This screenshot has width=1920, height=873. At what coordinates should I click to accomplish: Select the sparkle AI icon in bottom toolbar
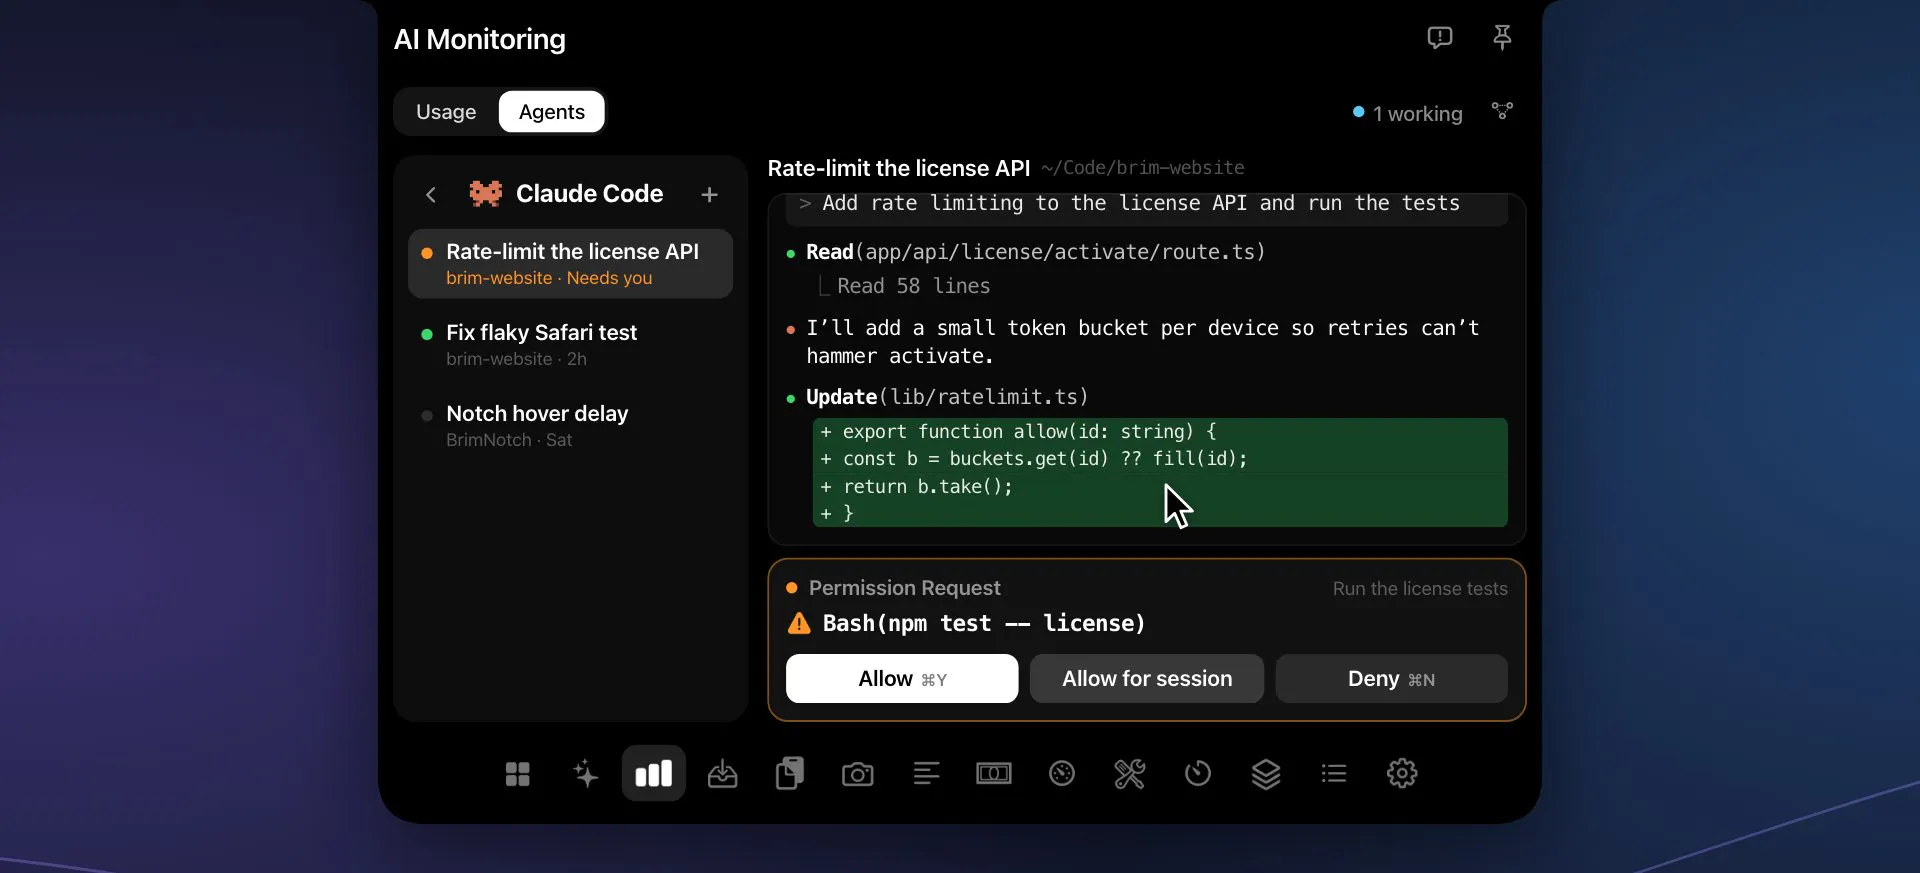click(586, 774)
